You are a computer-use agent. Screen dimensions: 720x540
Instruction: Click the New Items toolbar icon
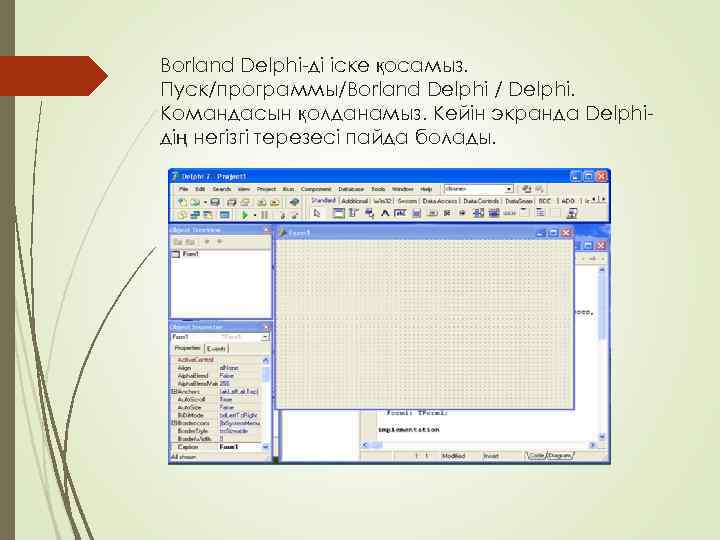pyautogui.click(x=182, y=202)
